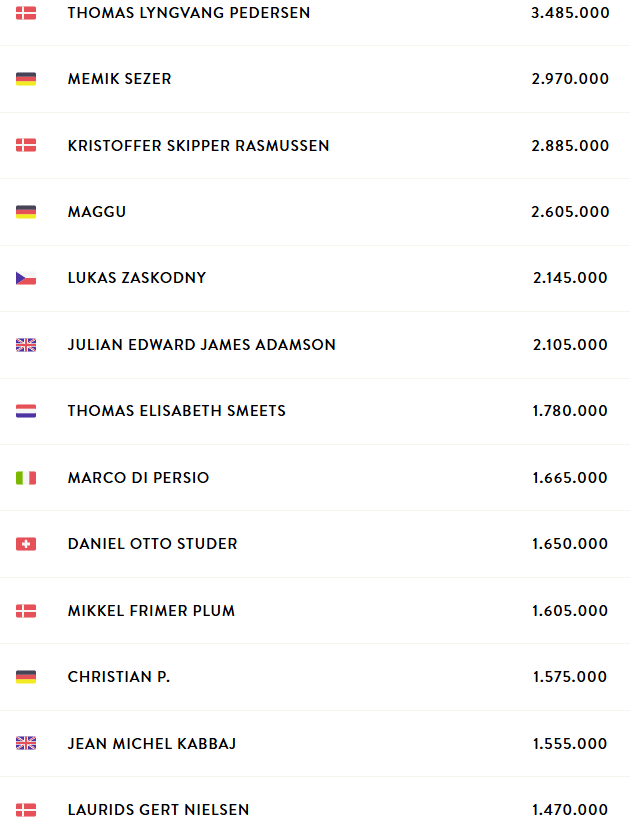Click the German flag beside Christian P.
Image resolution: width=630 pixels, height=823 pixels.
26,677
